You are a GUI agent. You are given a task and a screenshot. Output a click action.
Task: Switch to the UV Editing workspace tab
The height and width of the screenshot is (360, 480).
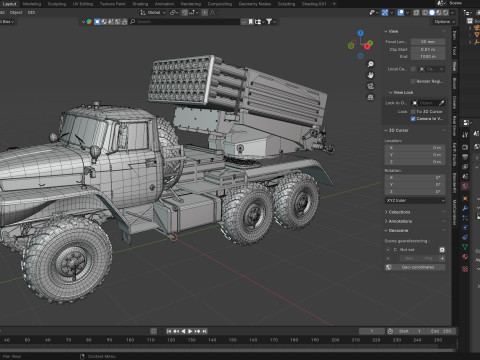(83, 4)
